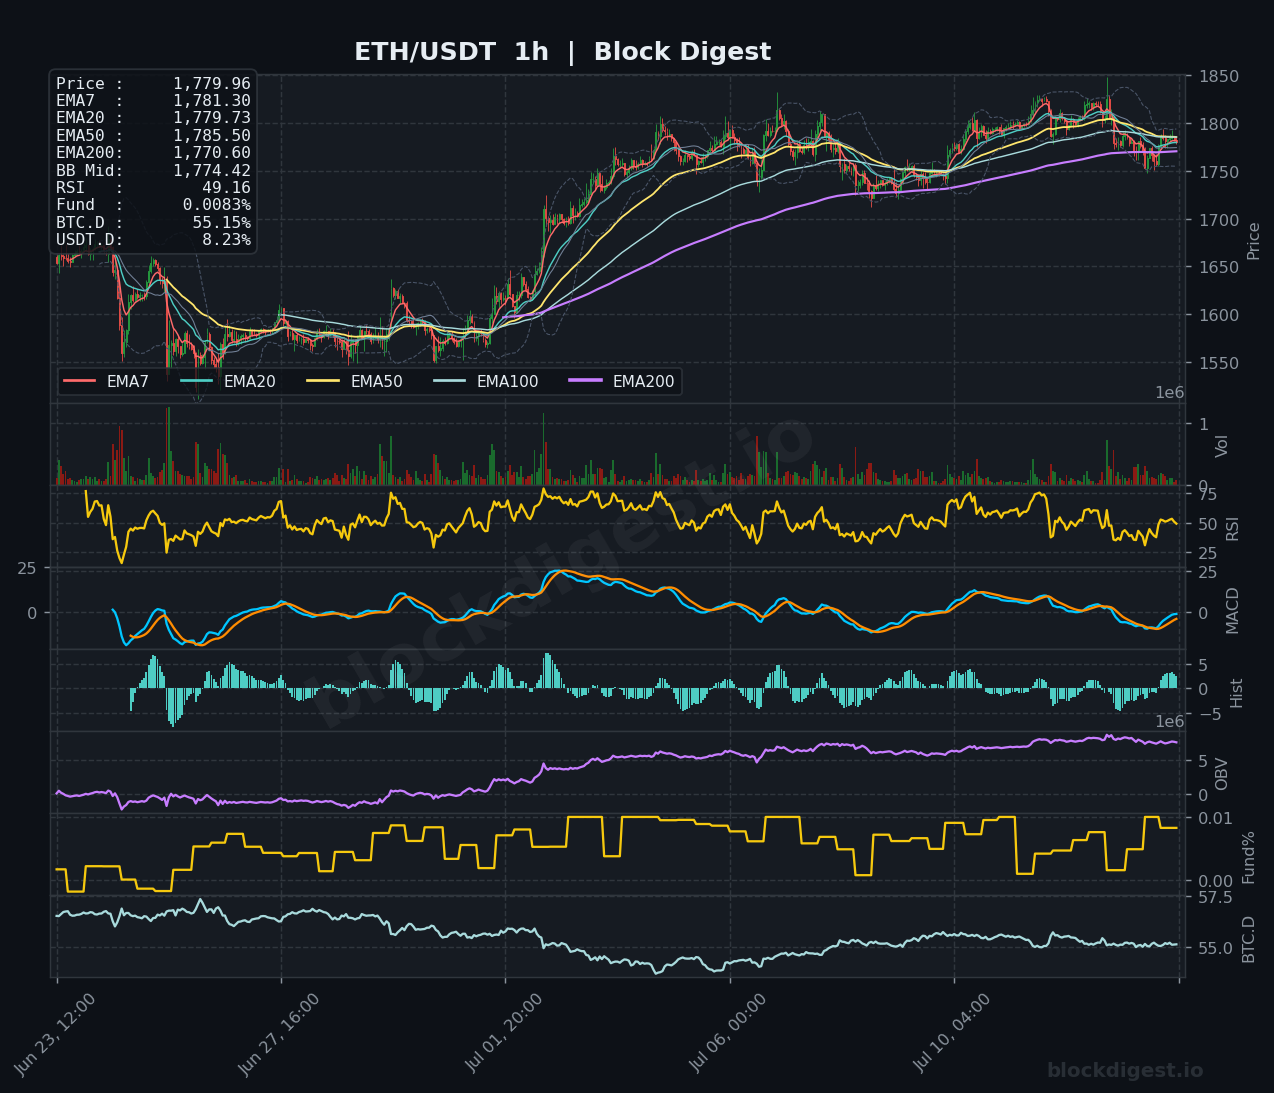The width and height of the screenshot is (1274, 1093).
Task: Click the 1700 price axis label
Action: [1219, 220]
